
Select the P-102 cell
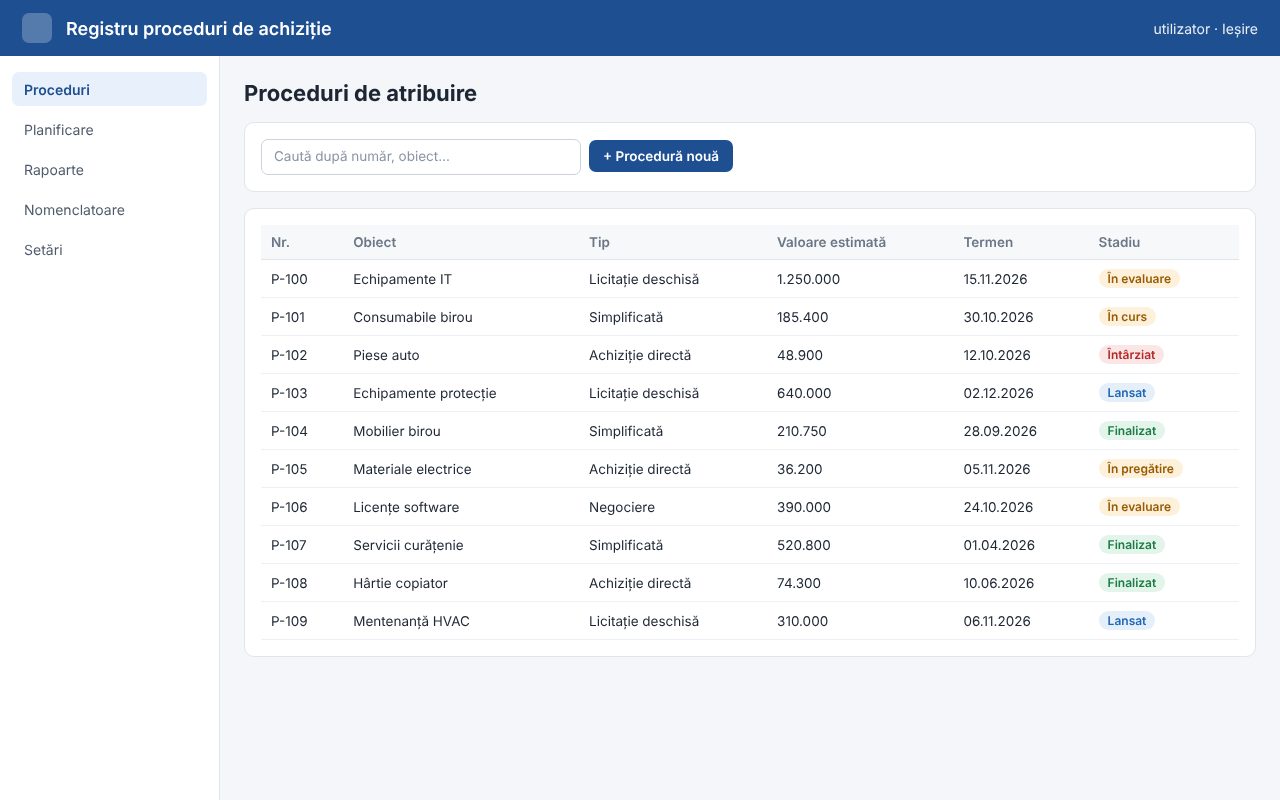[x=289, y=355]
